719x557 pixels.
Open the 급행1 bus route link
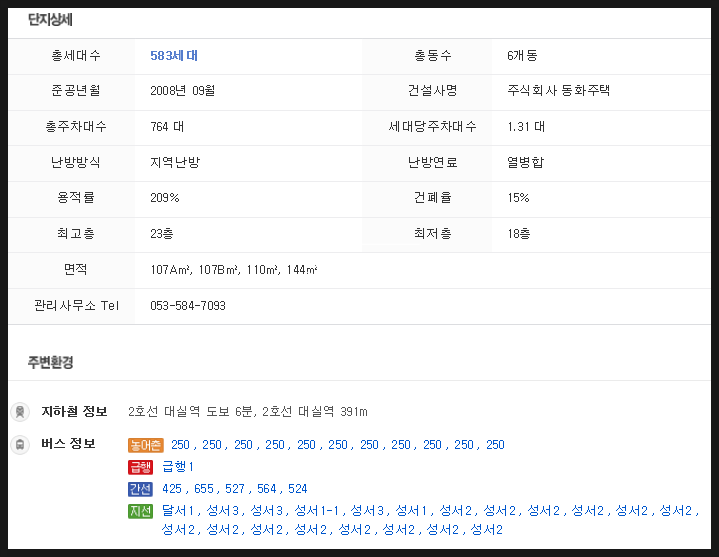(x=178, y=467)
